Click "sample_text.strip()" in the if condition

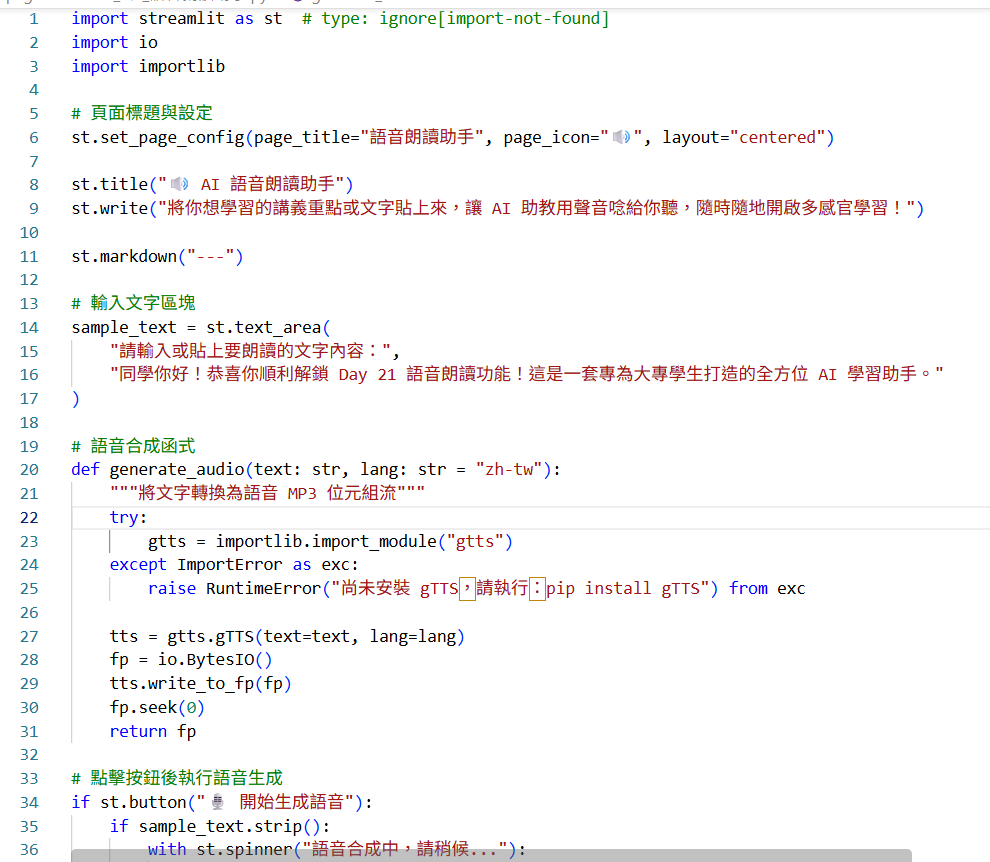tap(230, 826)
